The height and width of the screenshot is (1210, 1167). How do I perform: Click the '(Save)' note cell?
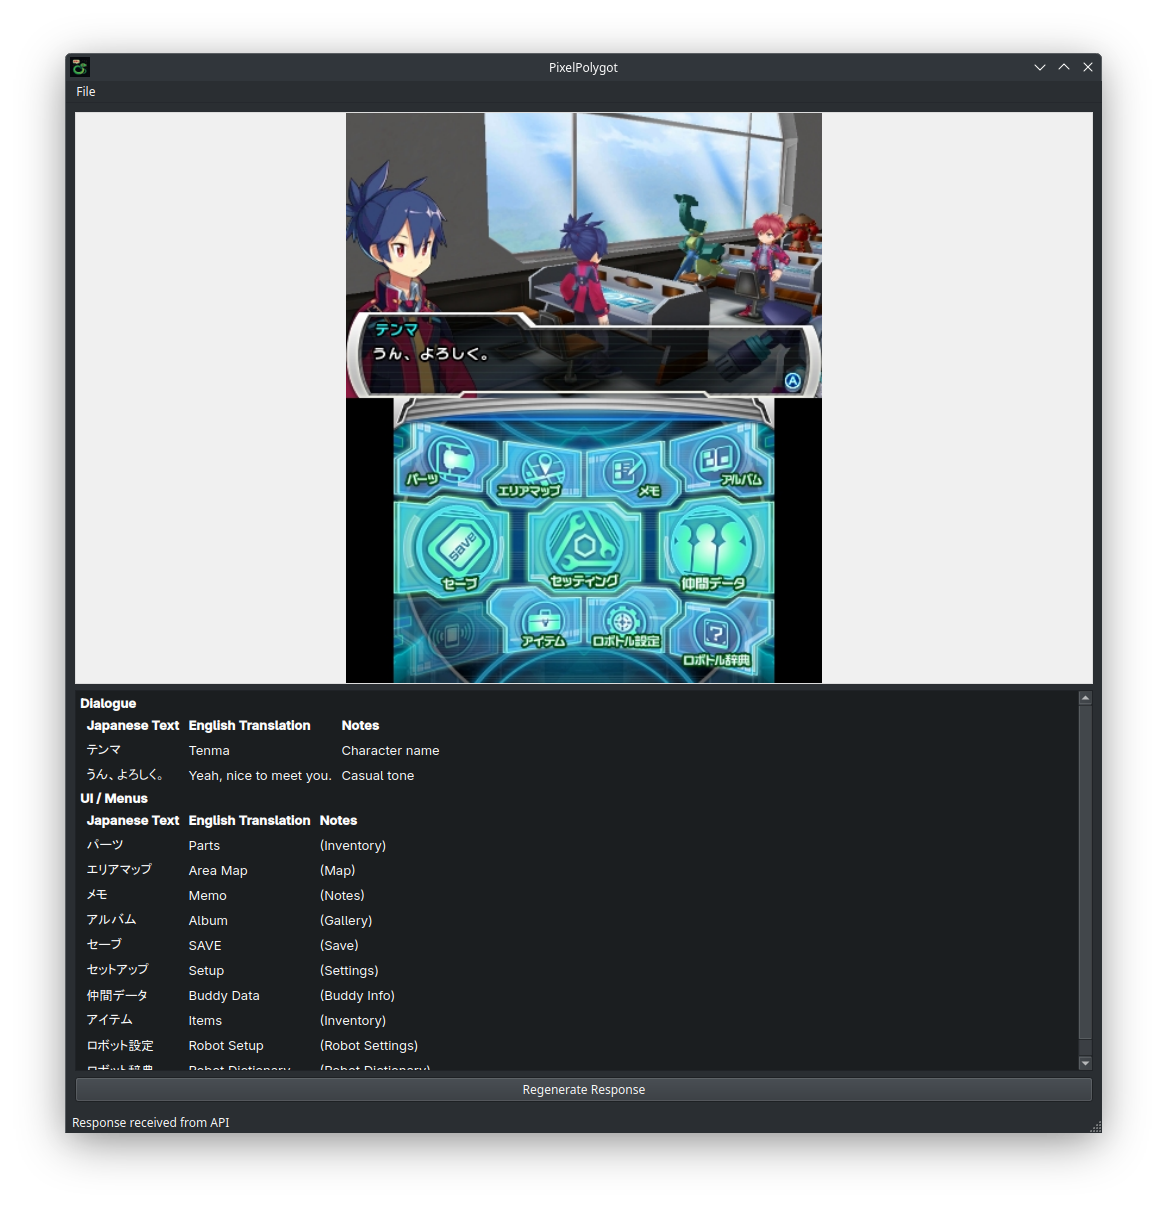click(x=339, y=946)
